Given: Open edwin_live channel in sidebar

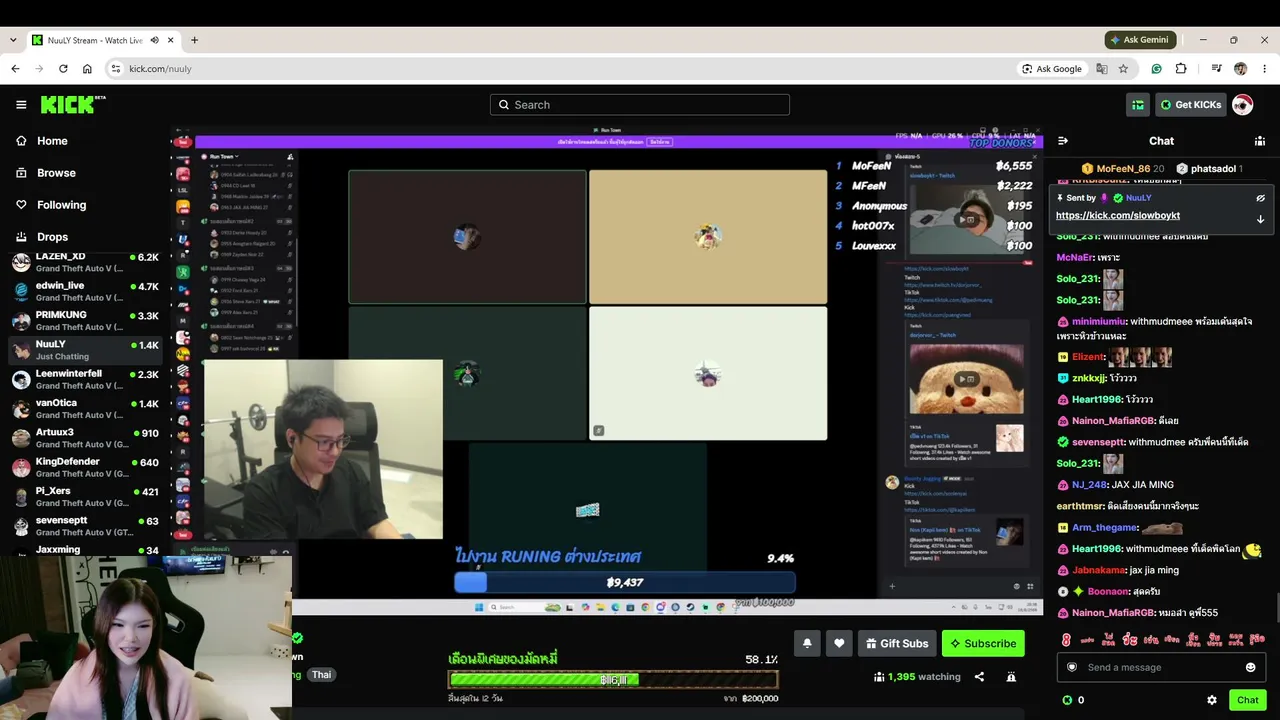Looking at the screenshot, I should [x=85, y=291].
